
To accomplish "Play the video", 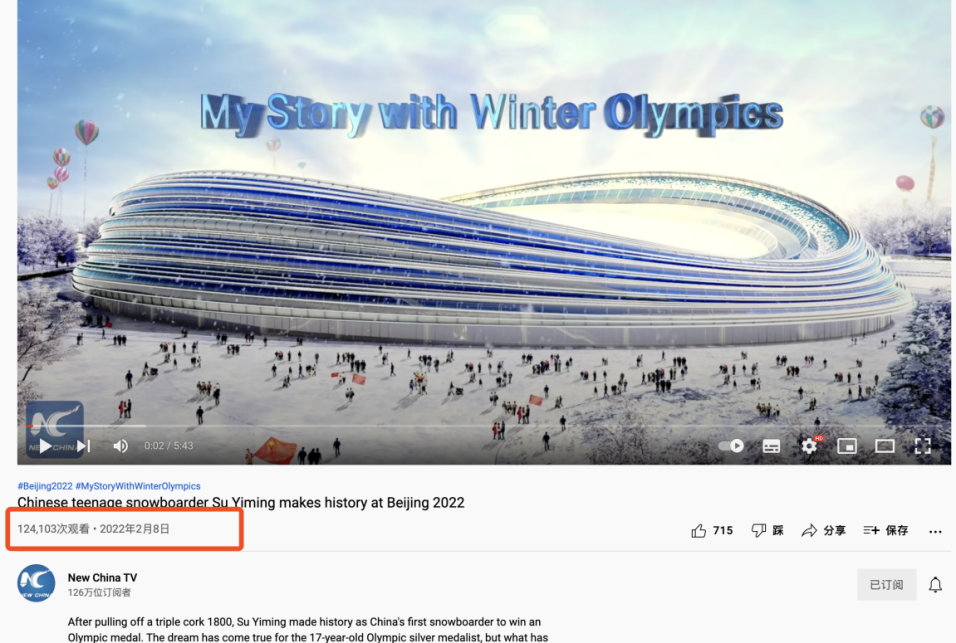I will (x=45, y=446).
